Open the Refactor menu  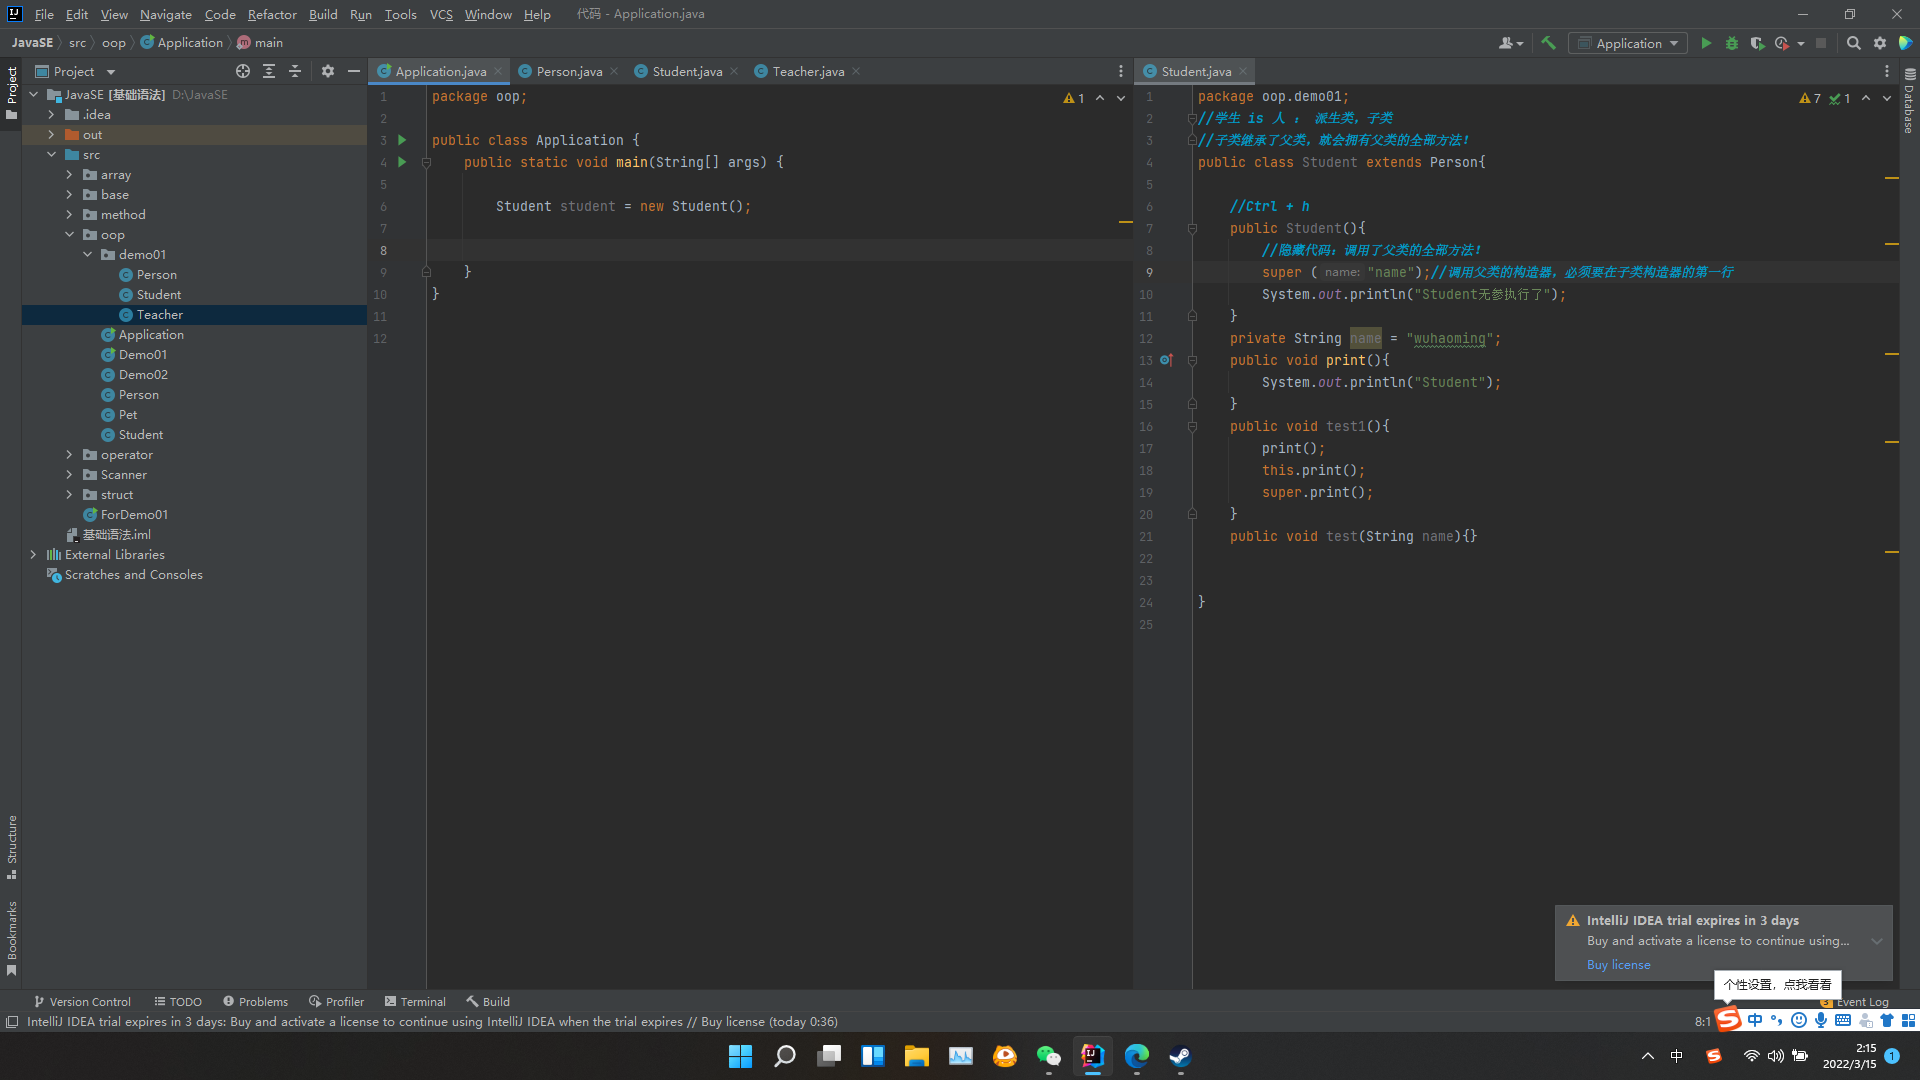[x=272, y=14]
